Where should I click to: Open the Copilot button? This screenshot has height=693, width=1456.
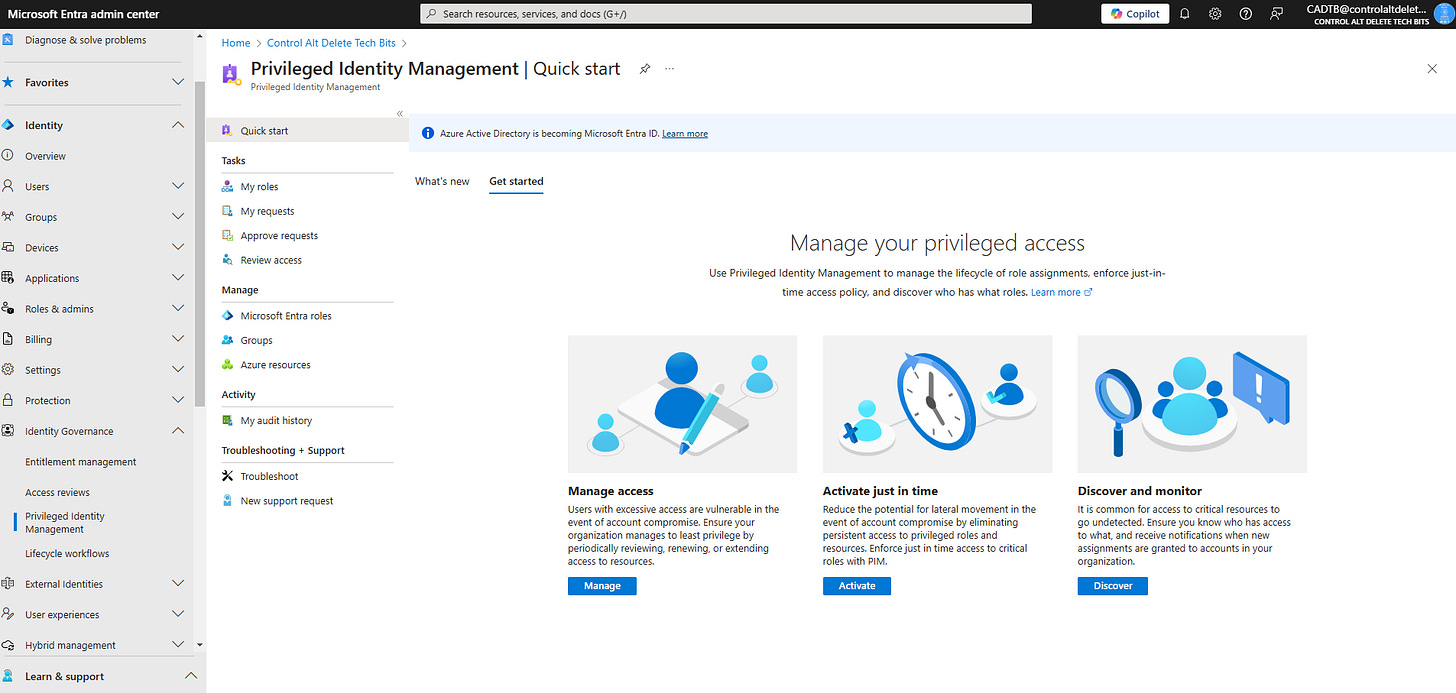tap(1135, 14)
